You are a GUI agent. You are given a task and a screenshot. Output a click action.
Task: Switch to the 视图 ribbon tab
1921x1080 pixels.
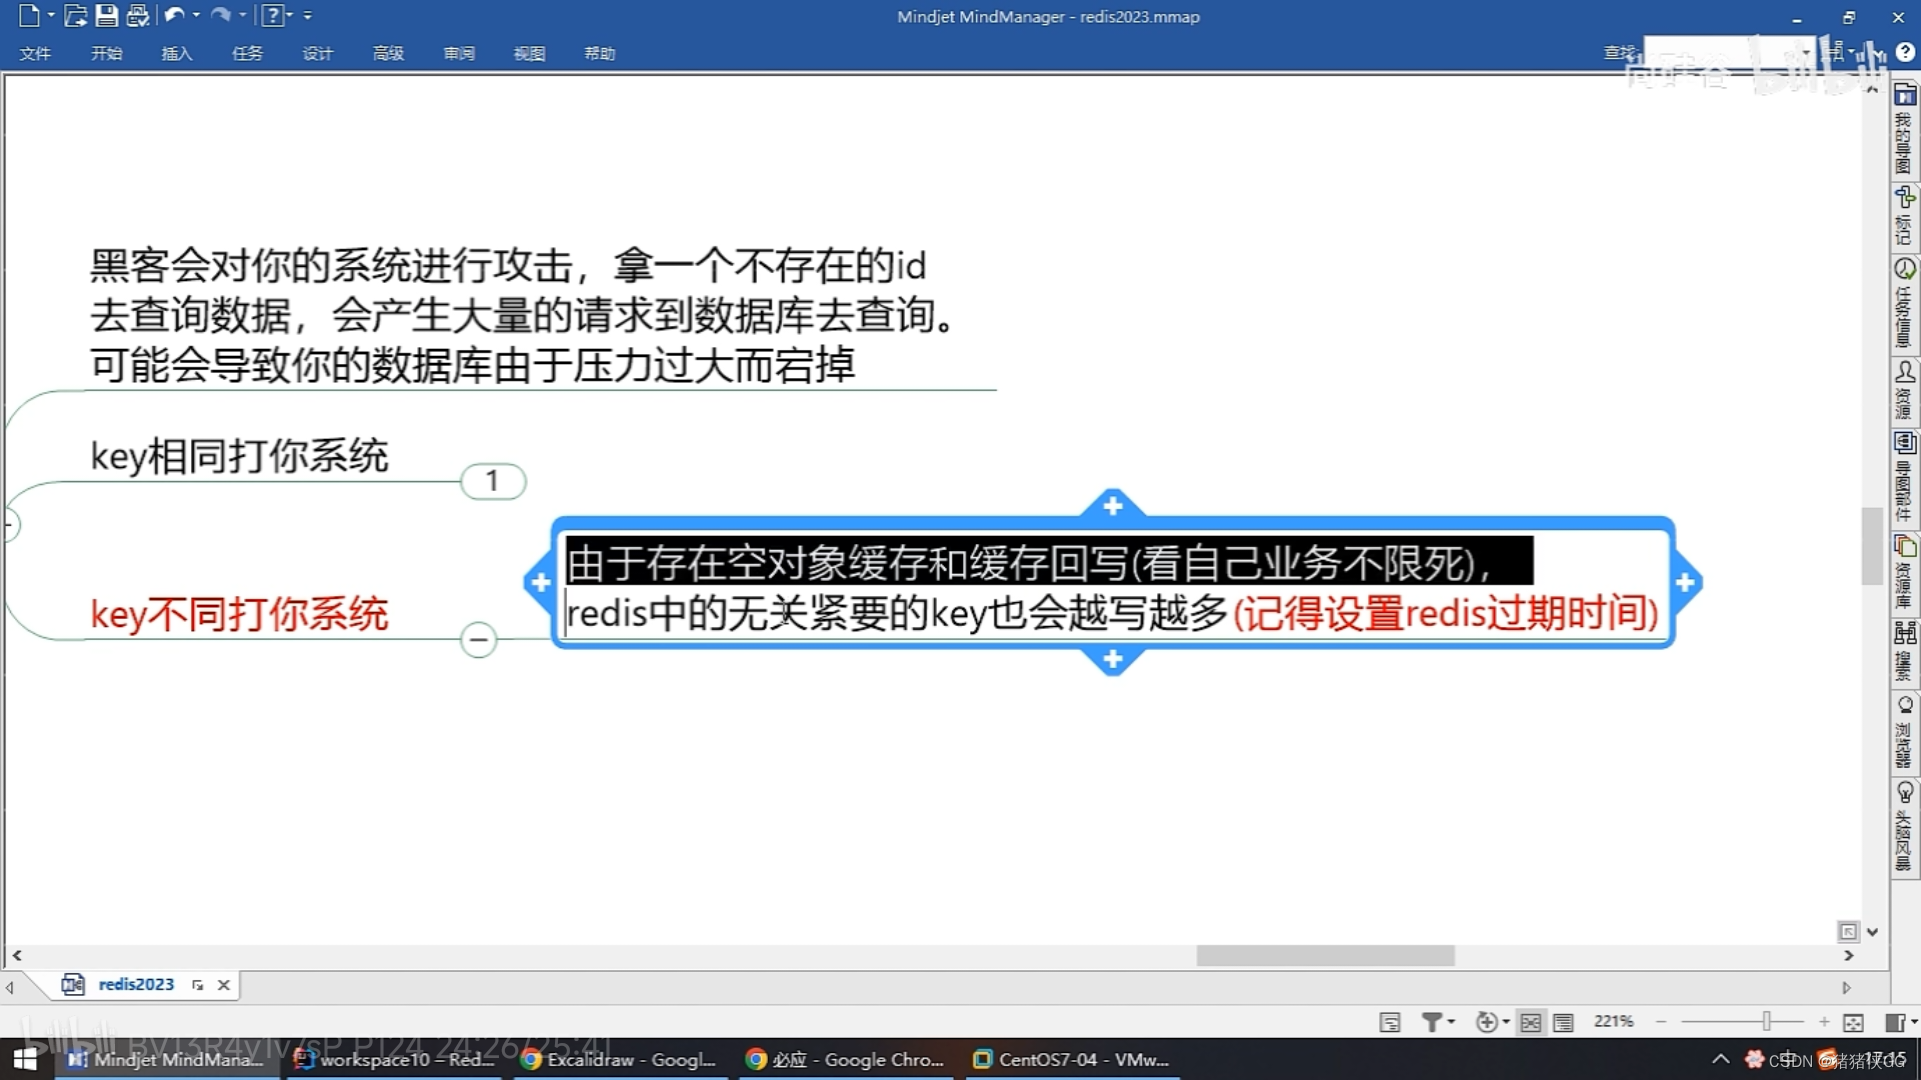click(x=529, y=53)
